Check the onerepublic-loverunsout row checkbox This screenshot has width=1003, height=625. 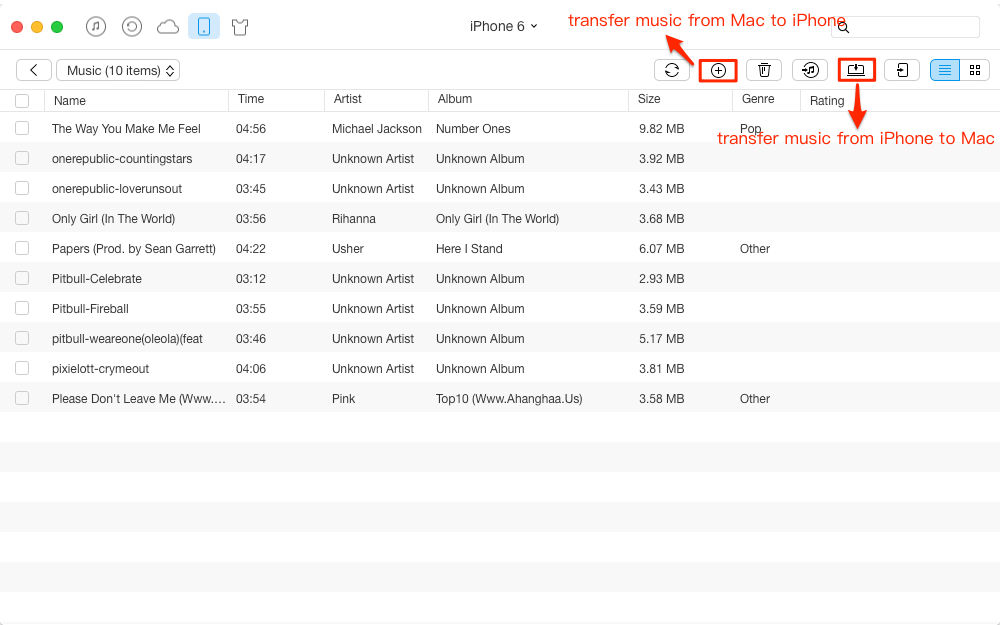[x=22, y=188]
